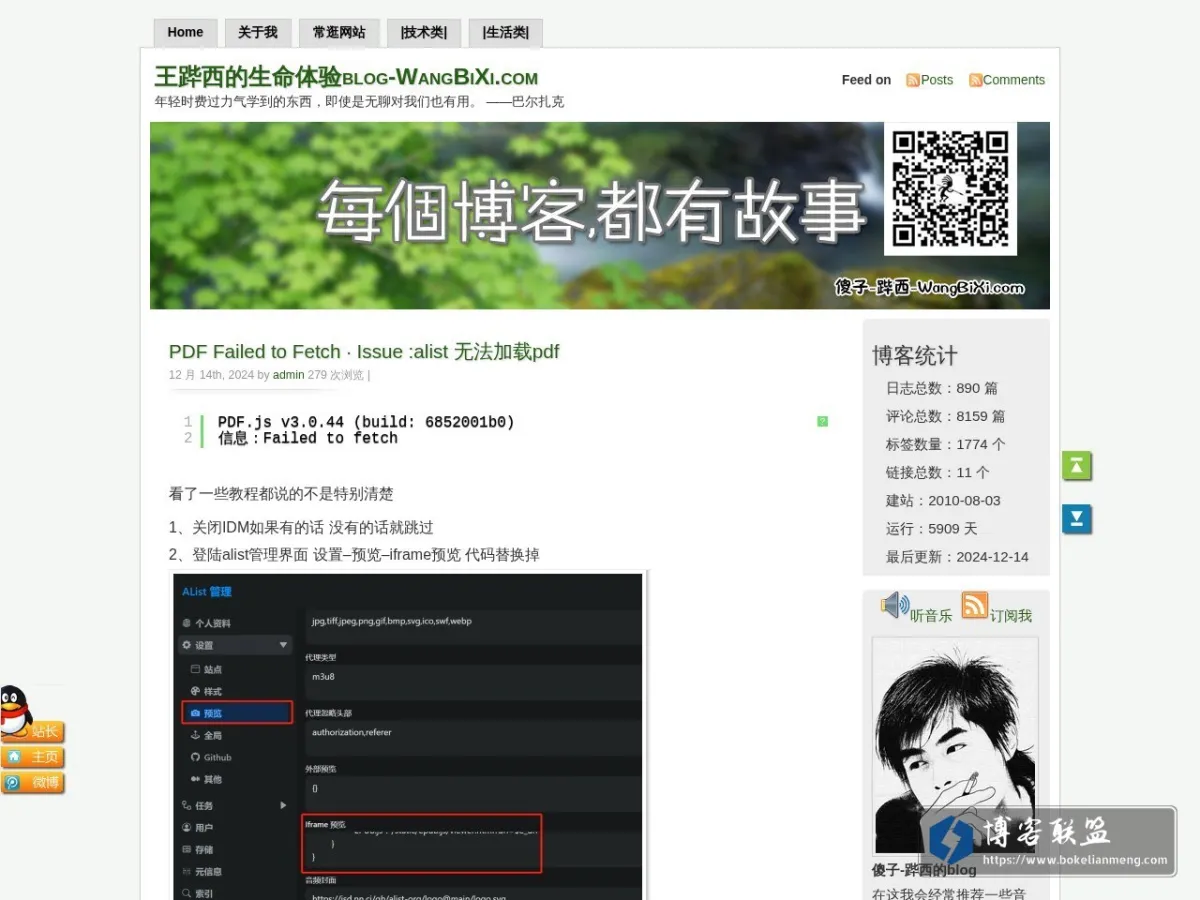The width and height of the screenshot is (1200, 900).
Task: Open the Comments feed link
Action: coord(1014,80)
